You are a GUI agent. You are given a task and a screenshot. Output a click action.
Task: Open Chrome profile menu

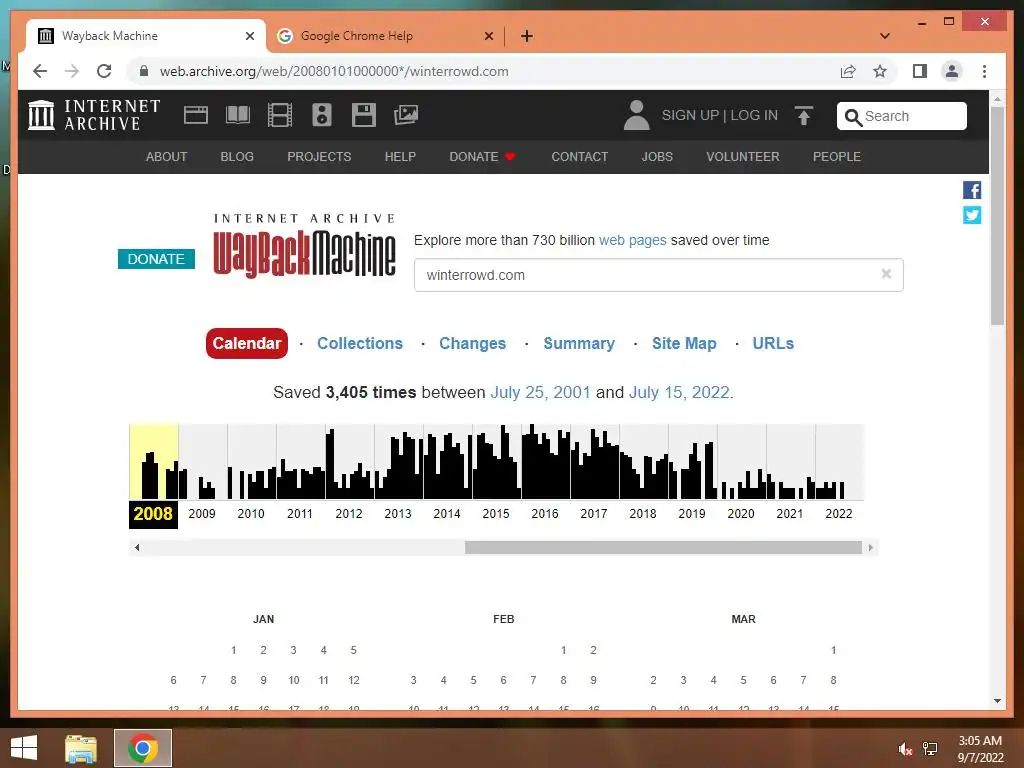952,71
